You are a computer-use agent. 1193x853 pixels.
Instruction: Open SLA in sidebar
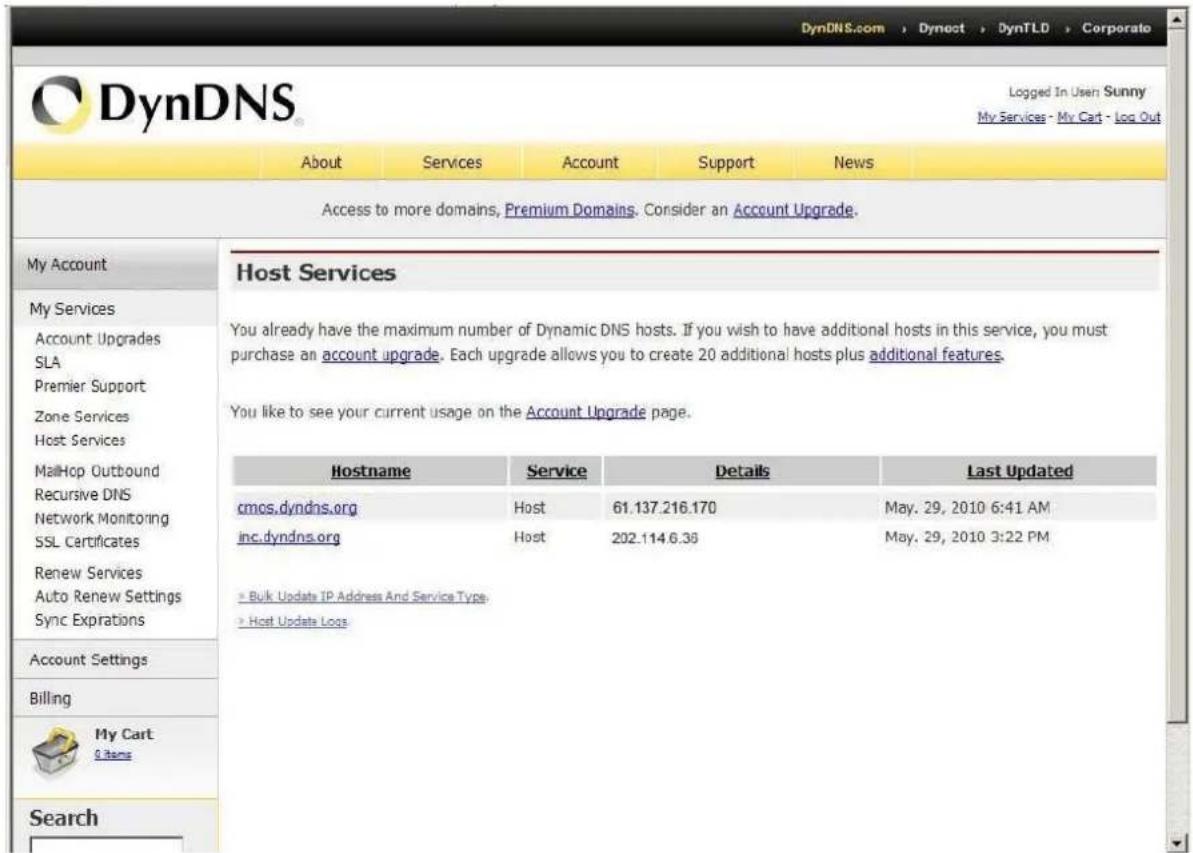(47, 363)
